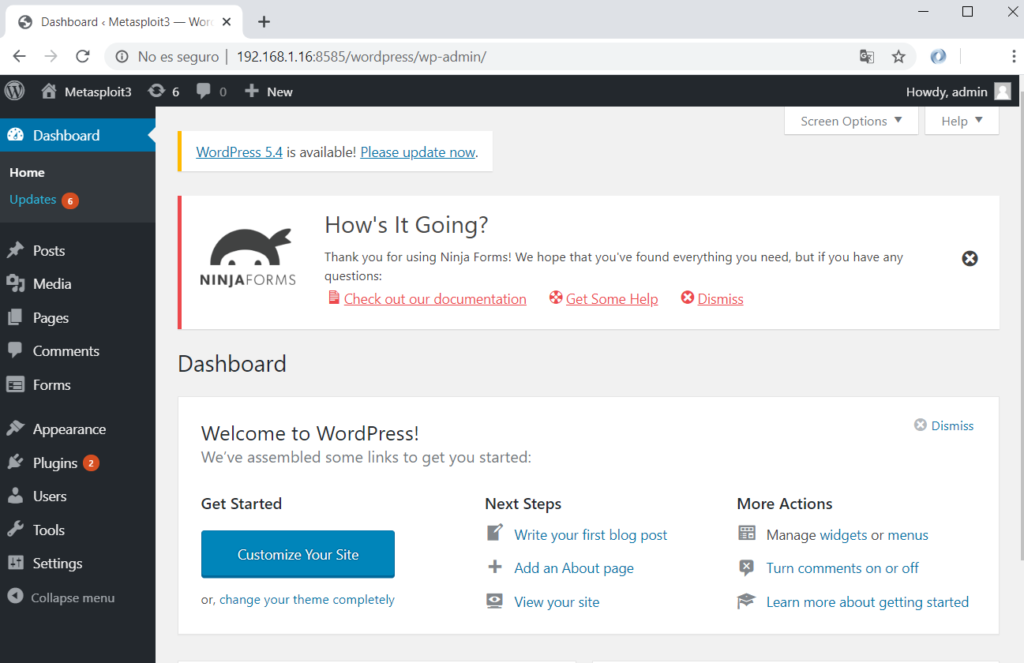Image resolution: width=1024 pixels, height=663 pixels.
Task: Click the page vertical scrollbar
Action: (1020, 327)
